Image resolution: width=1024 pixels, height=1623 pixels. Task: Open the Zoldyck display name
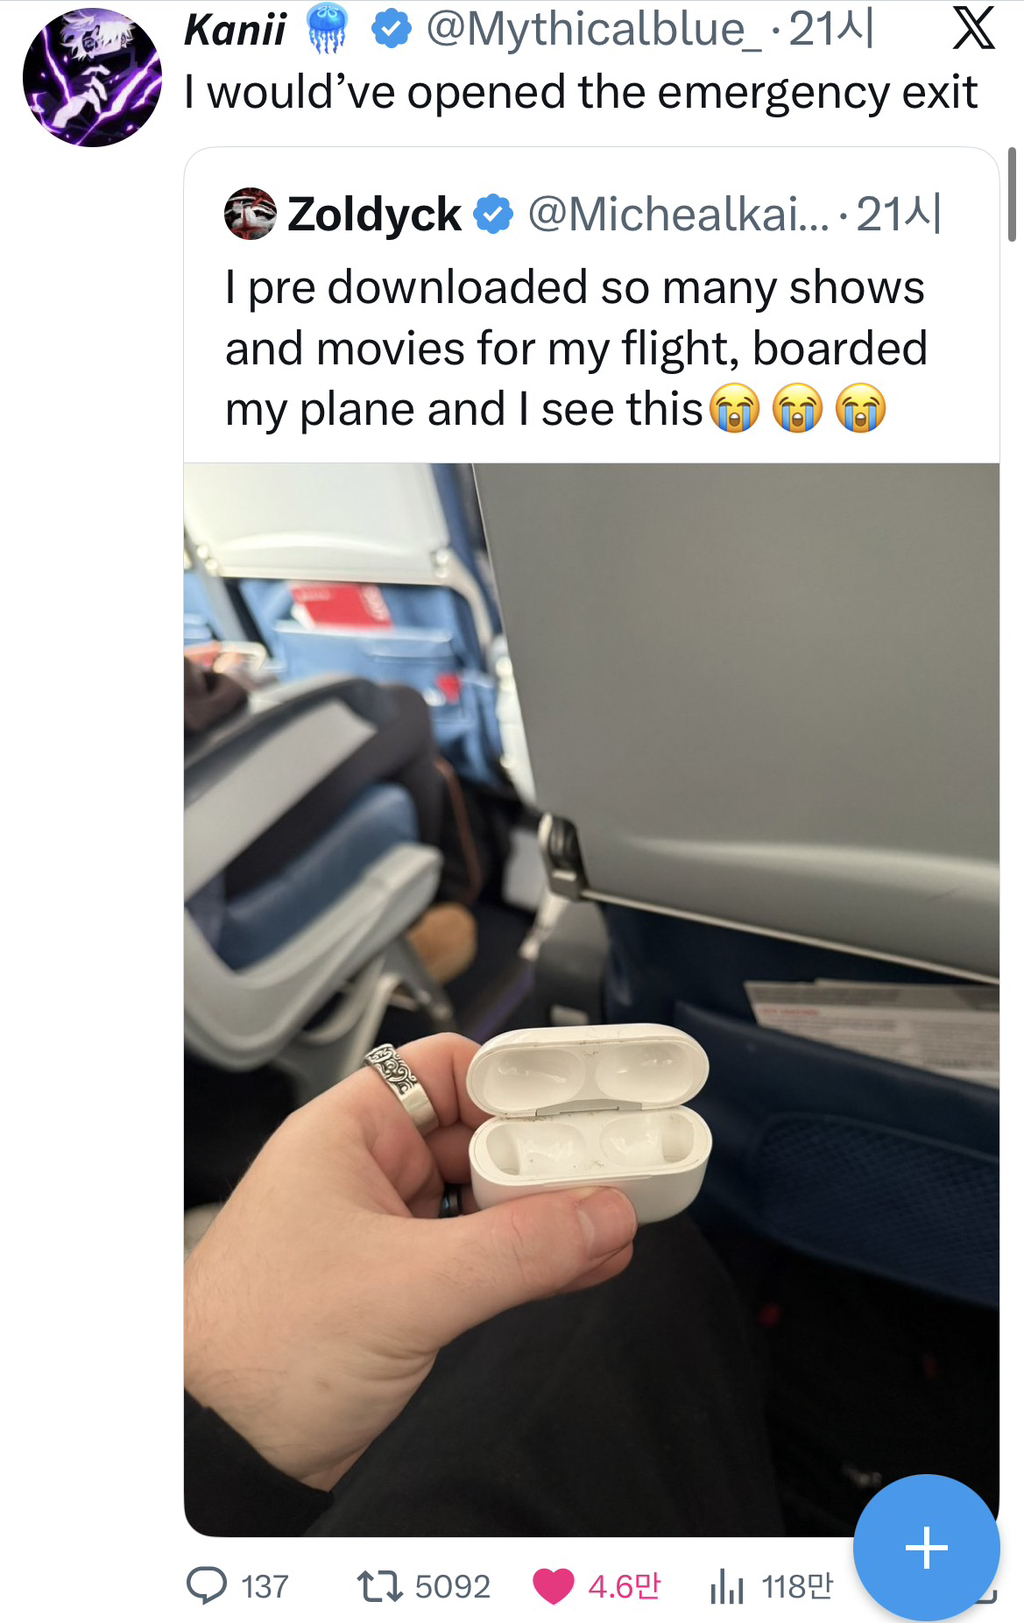374,214
